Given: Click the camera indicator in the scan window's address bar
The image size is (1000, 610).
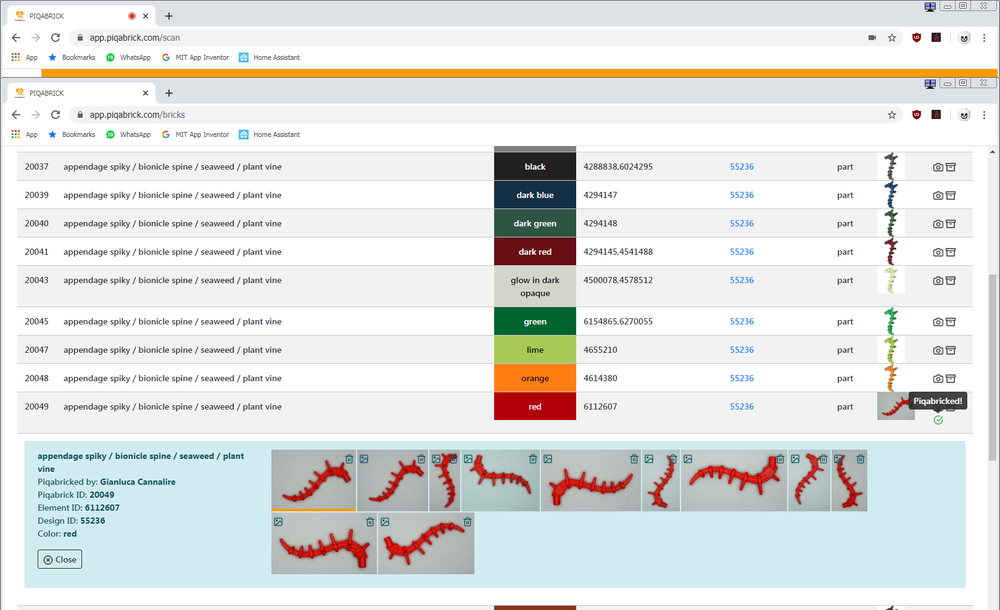Looking at the screenshot, I should coord(872,38).
